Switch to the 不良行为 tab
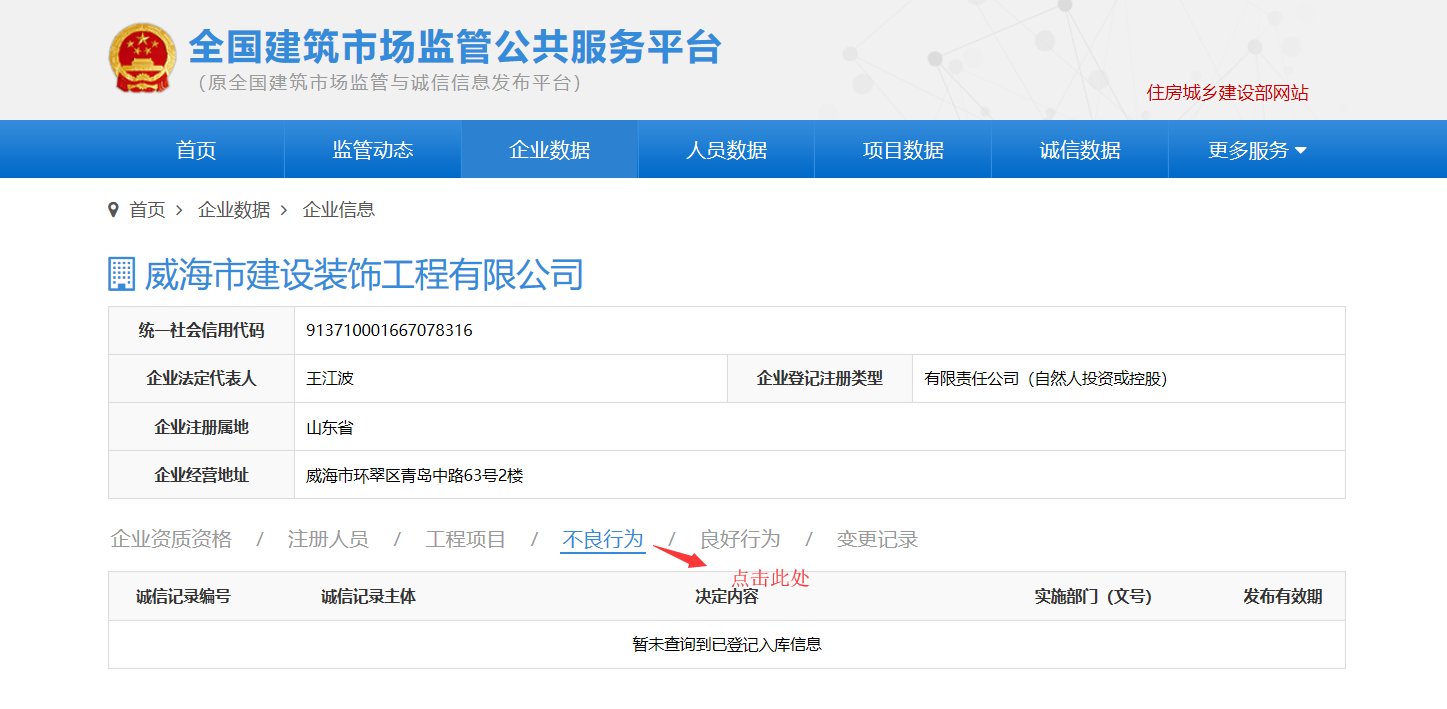The image size is (1447, 709). 602,538
